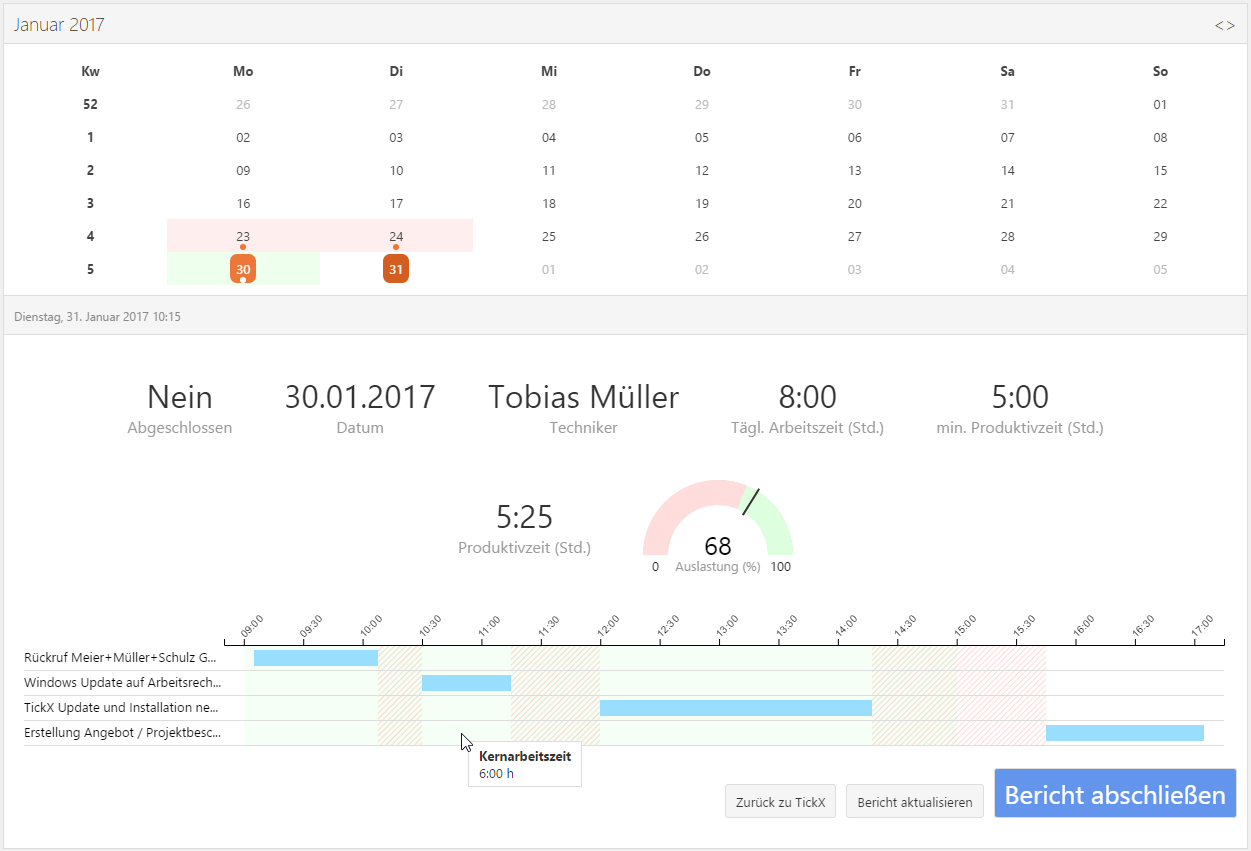This screenshot has width=1251, height=851.
Task: Select the Rückruf Meier+Müller+Schulz row label
Action: 121,658
